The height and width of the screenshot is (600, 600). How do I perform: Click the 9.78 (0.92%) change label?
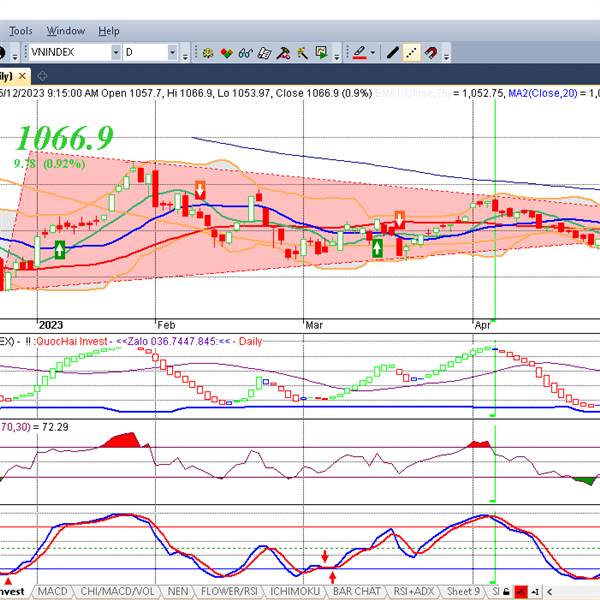[49, 164]
